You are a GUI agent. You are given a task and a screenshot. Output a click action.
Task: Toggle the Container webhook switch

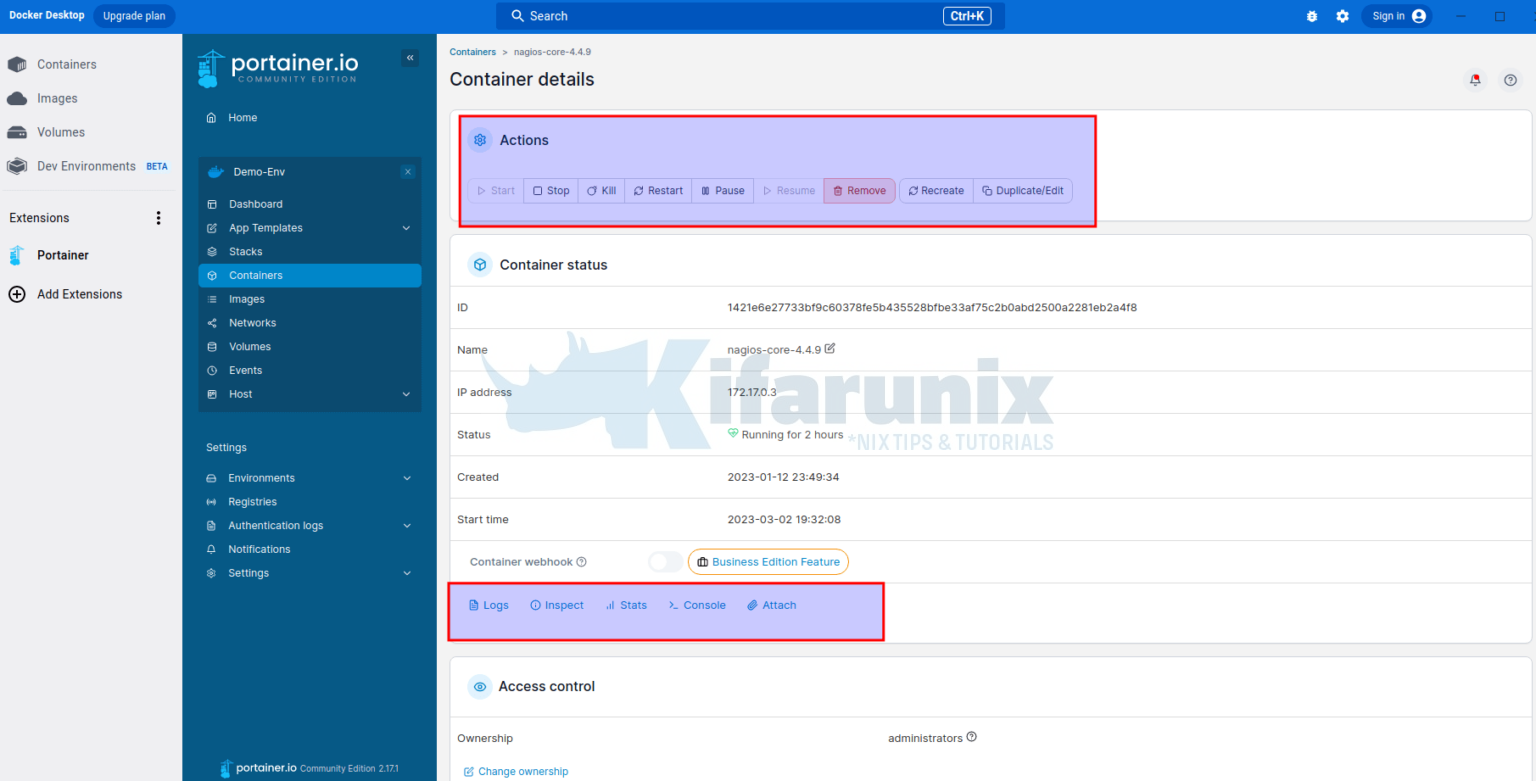(x=665, y=562)
